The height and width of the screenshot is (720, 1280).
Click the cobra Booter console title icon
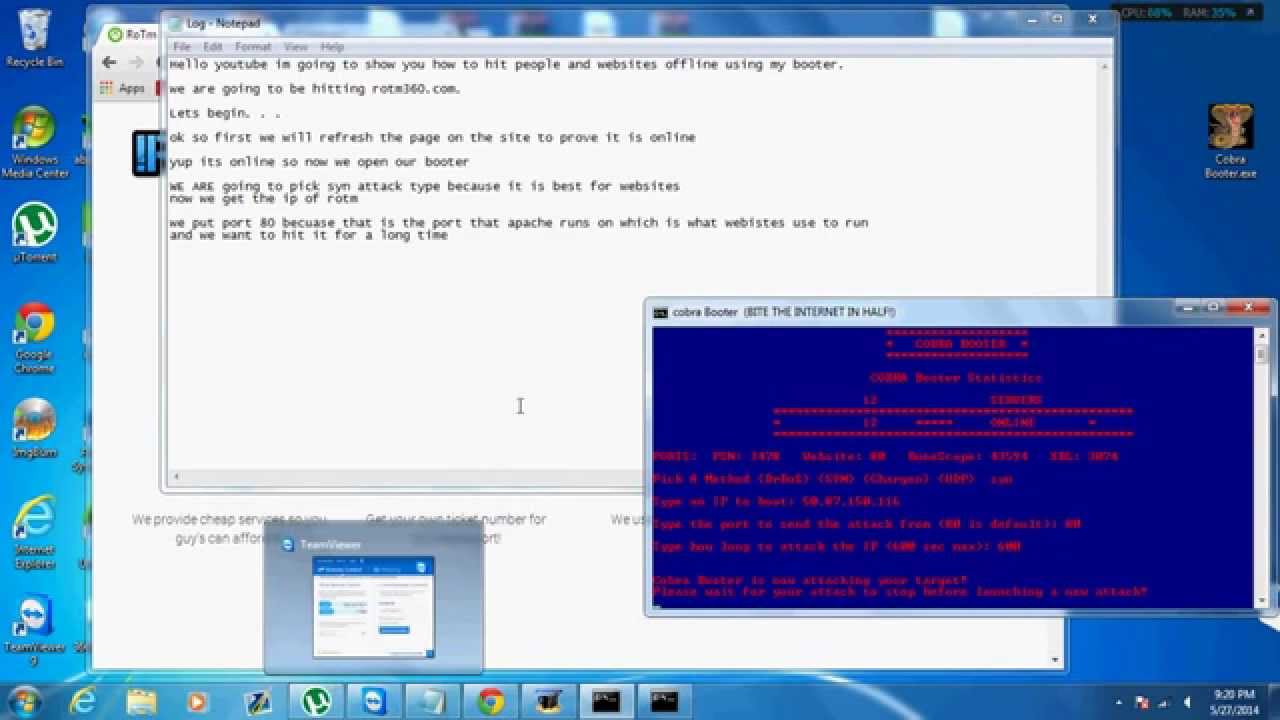660,312
